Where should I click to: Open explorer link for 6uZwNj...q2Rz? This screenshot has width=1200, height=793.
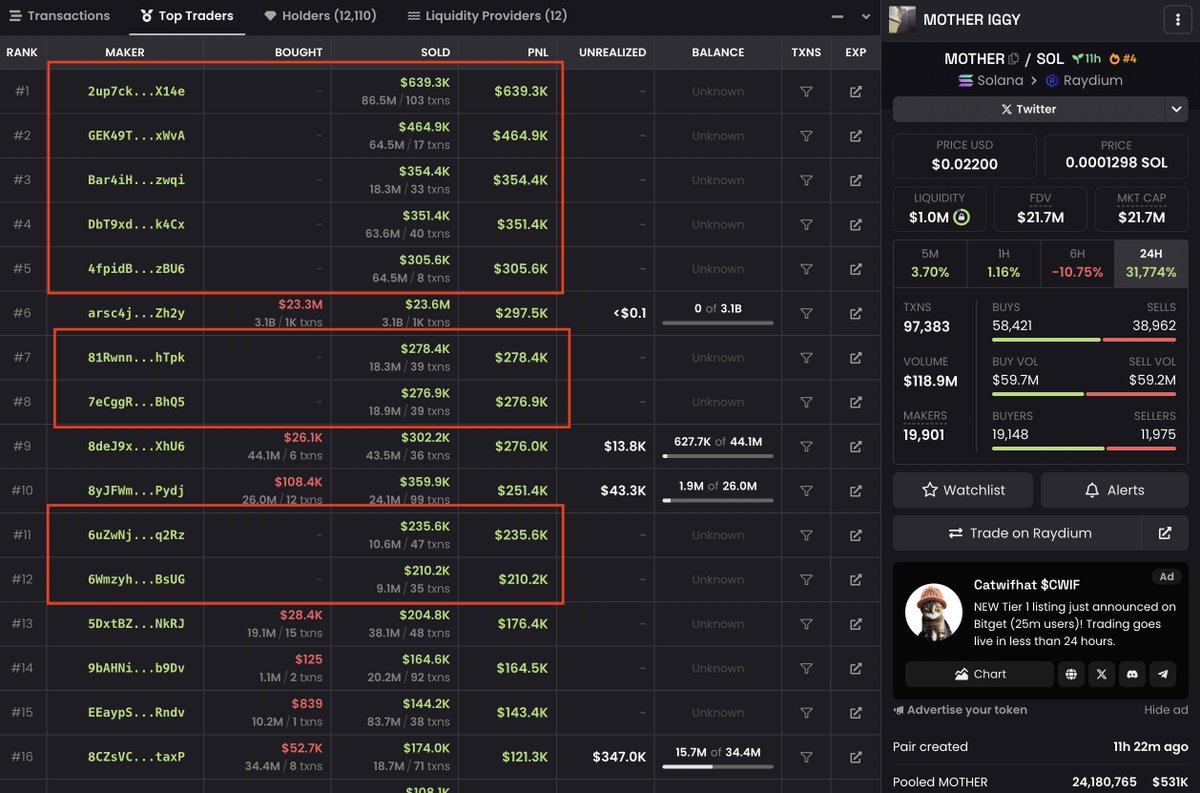click(856, 535)
